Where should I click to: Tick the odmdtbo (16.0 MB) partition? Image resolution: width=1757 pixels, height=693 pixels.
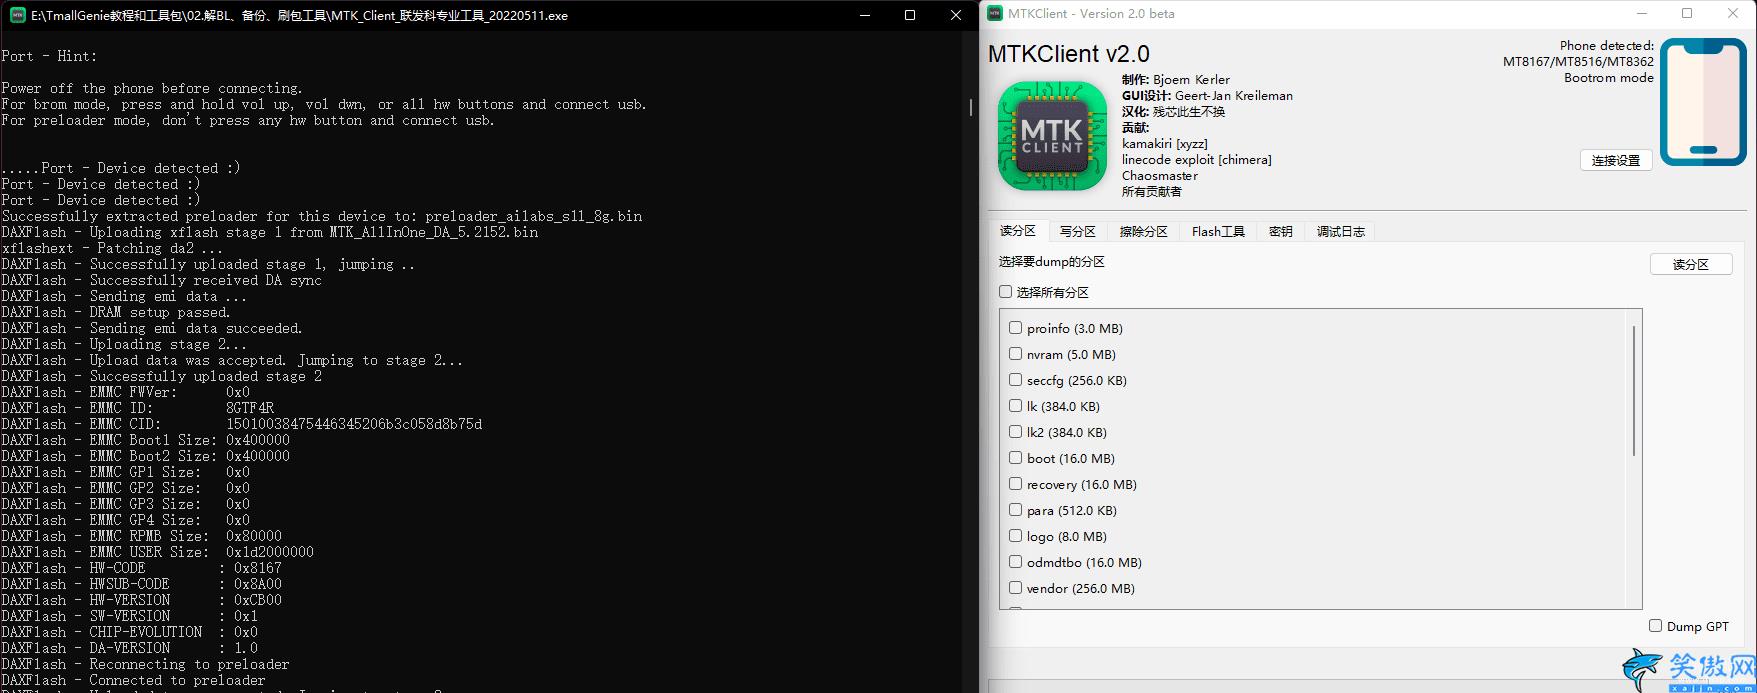tap(1016, 562)
